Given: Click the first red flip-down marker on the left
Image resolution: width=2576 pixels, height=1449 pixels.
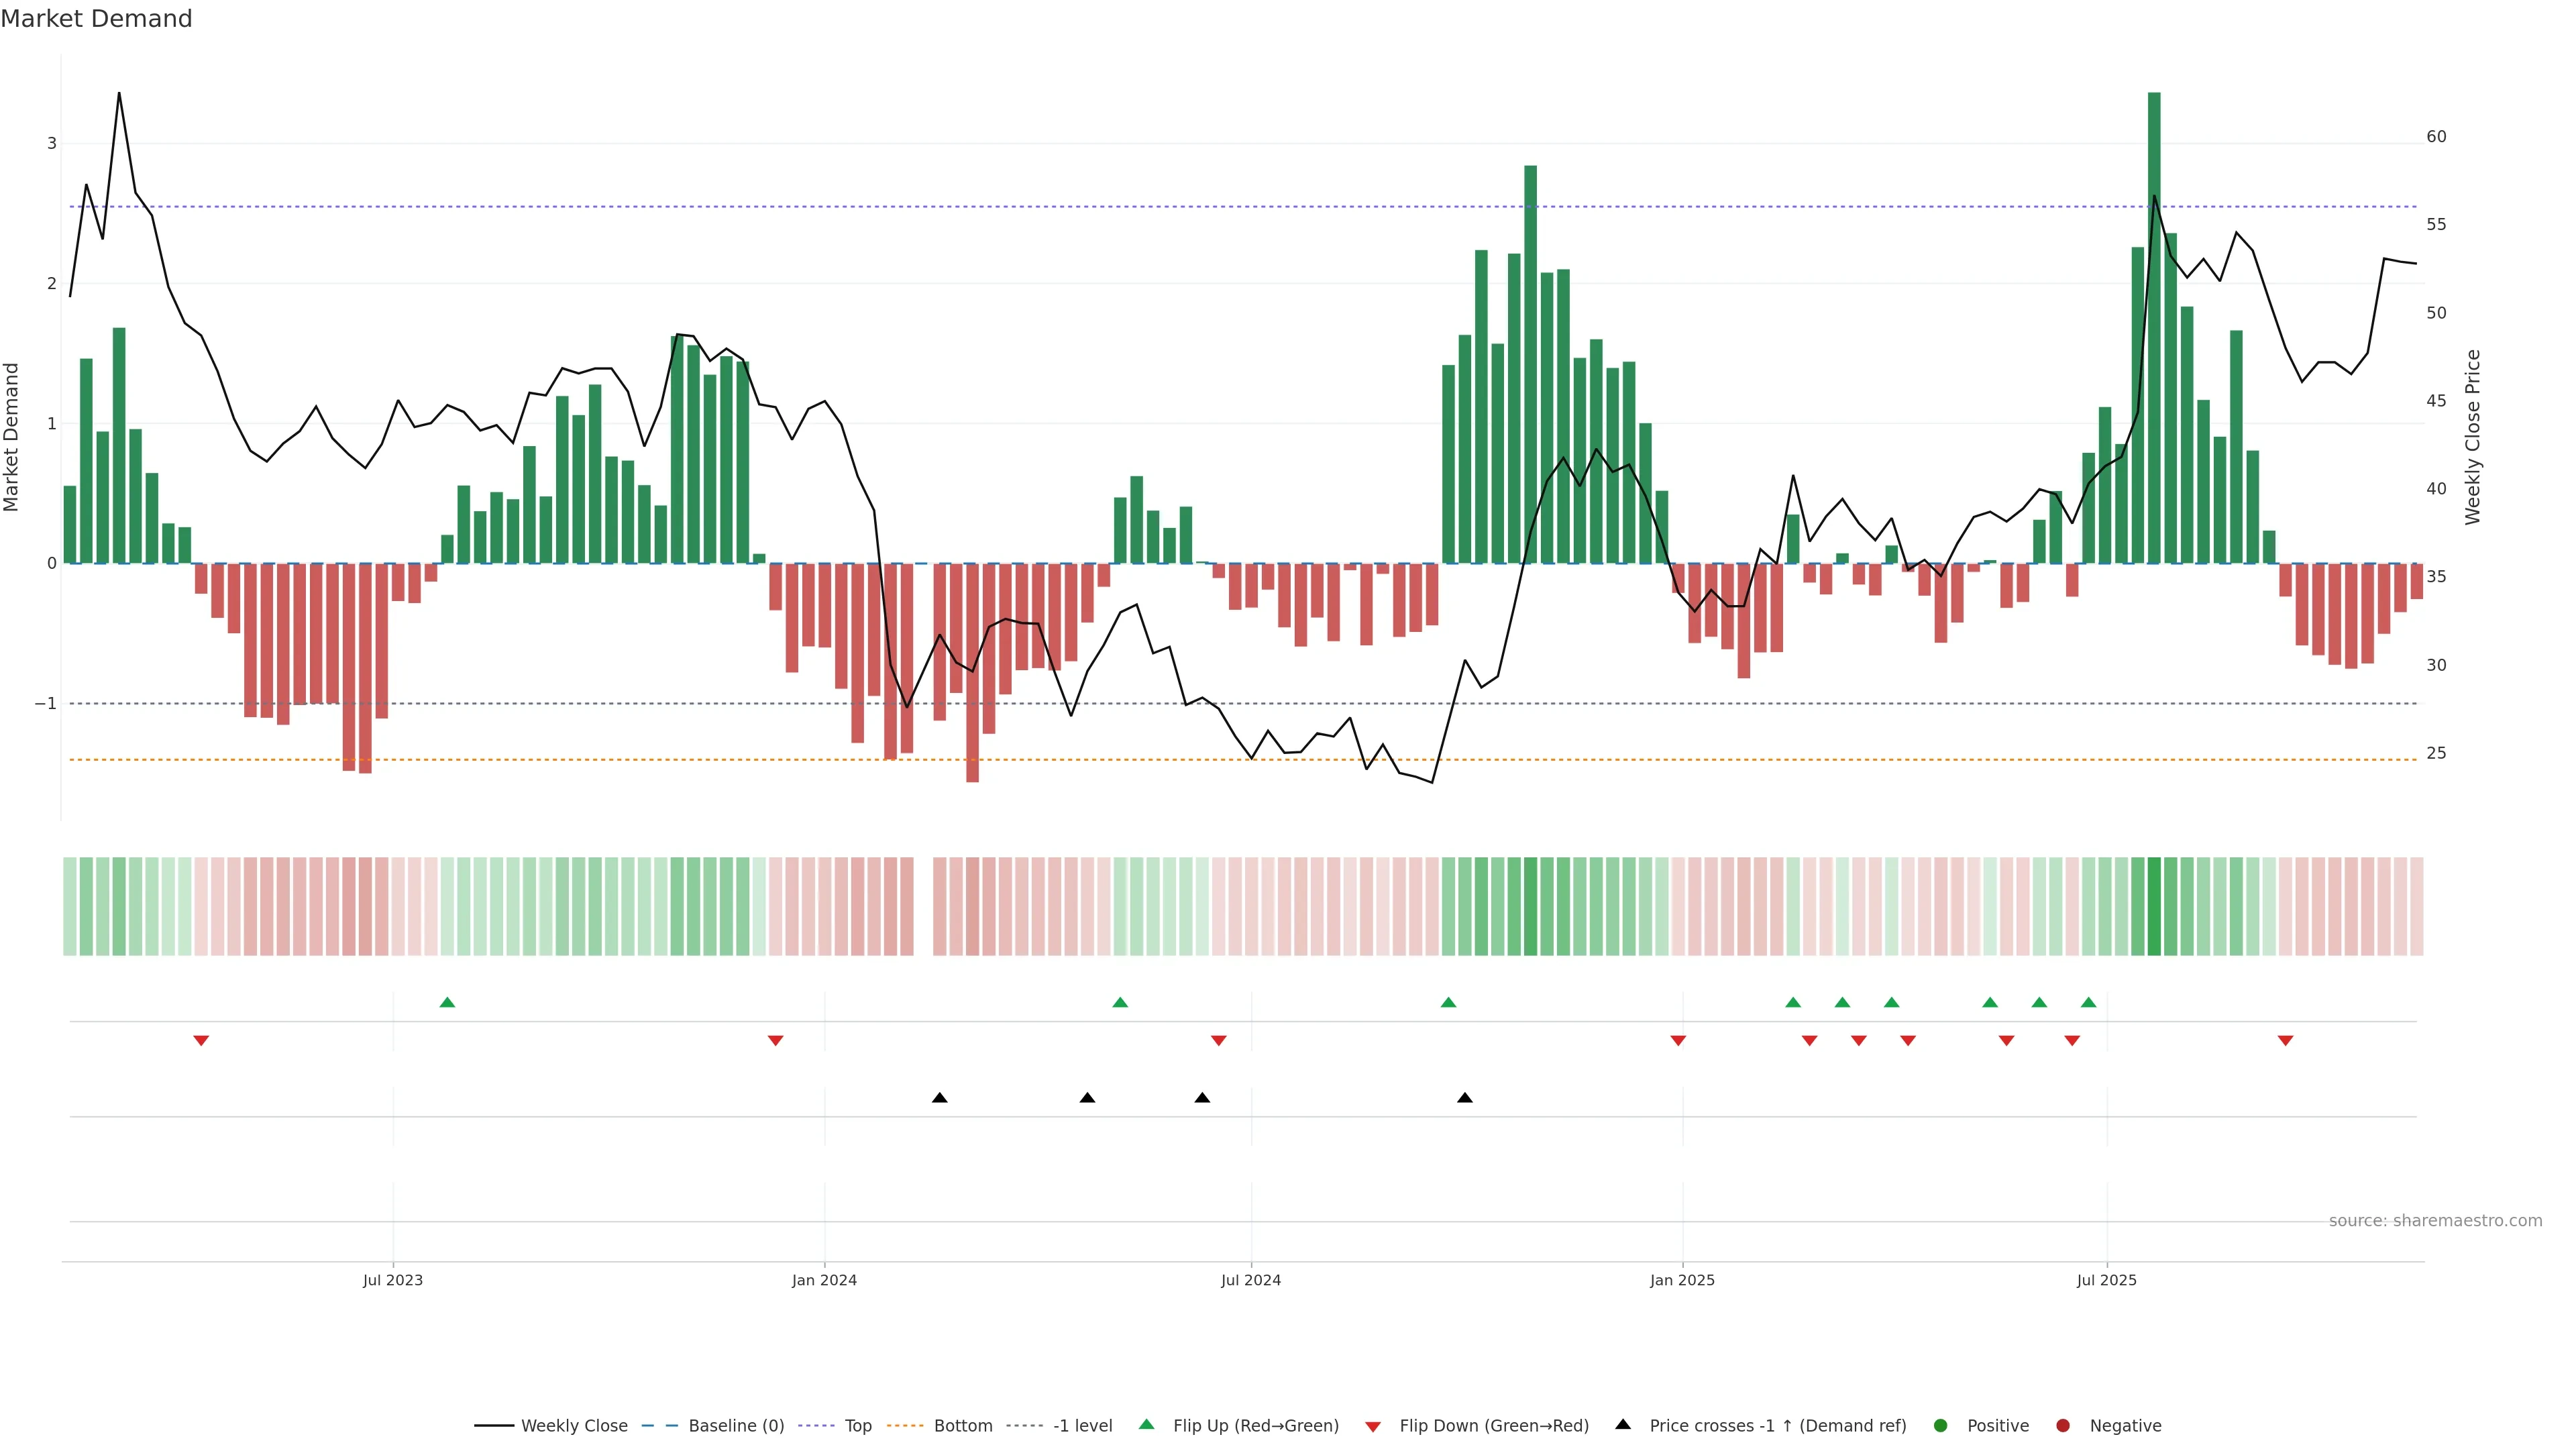Looking at the screenshot, I should coord(201,1041).
